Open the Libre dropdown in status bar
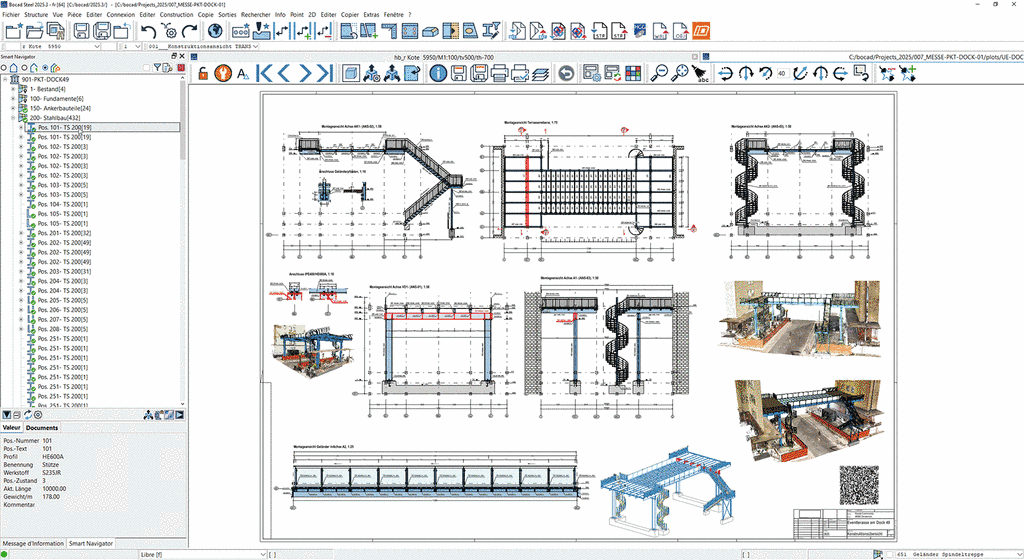This screenshot has width=1024, height=560. click(x=263, y=554)
